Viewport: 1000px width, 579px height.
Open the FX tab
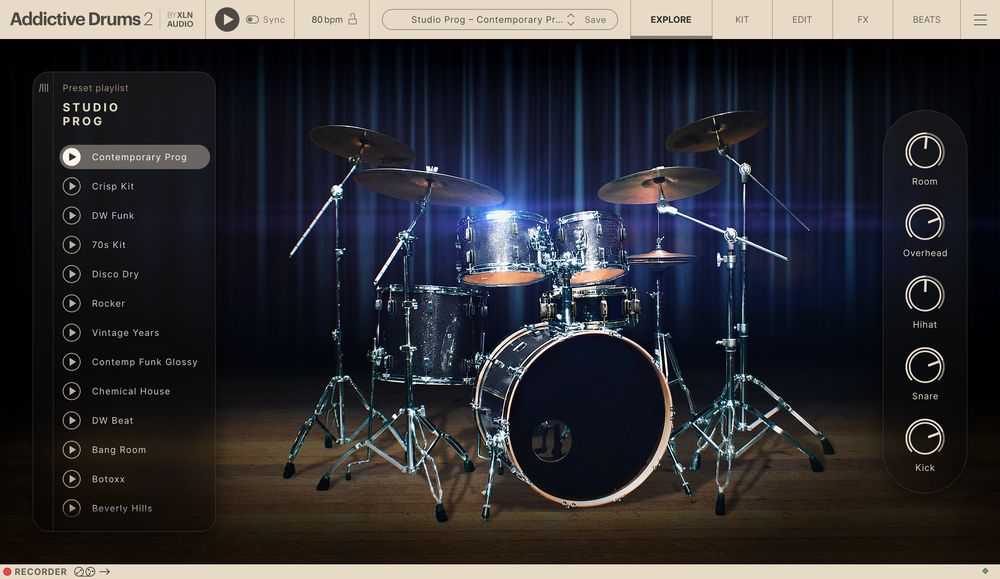[861, 19]
